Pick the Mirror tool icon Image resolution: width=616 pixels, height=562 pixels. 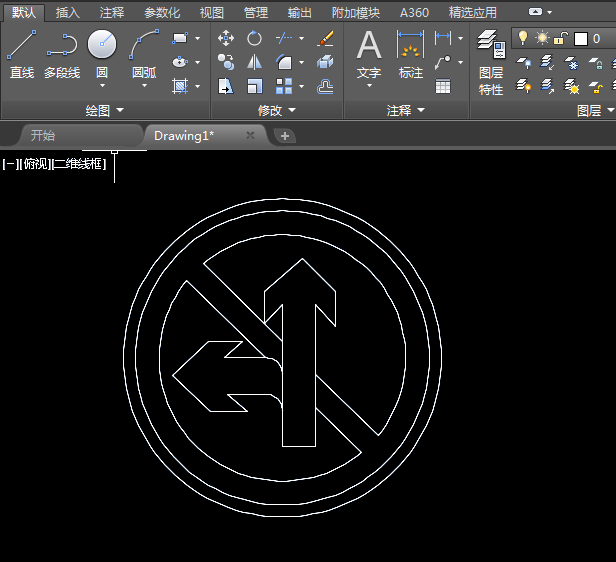(255, 62)
